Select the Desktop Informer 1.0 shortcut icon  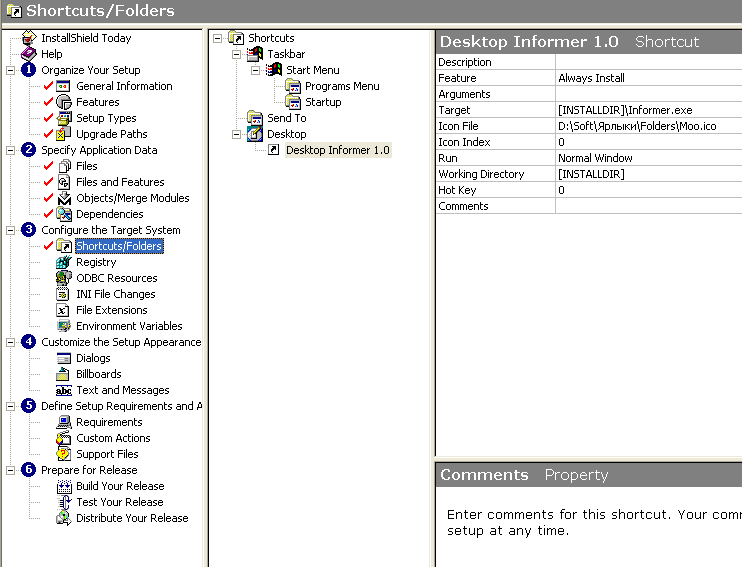coord(274,150)
